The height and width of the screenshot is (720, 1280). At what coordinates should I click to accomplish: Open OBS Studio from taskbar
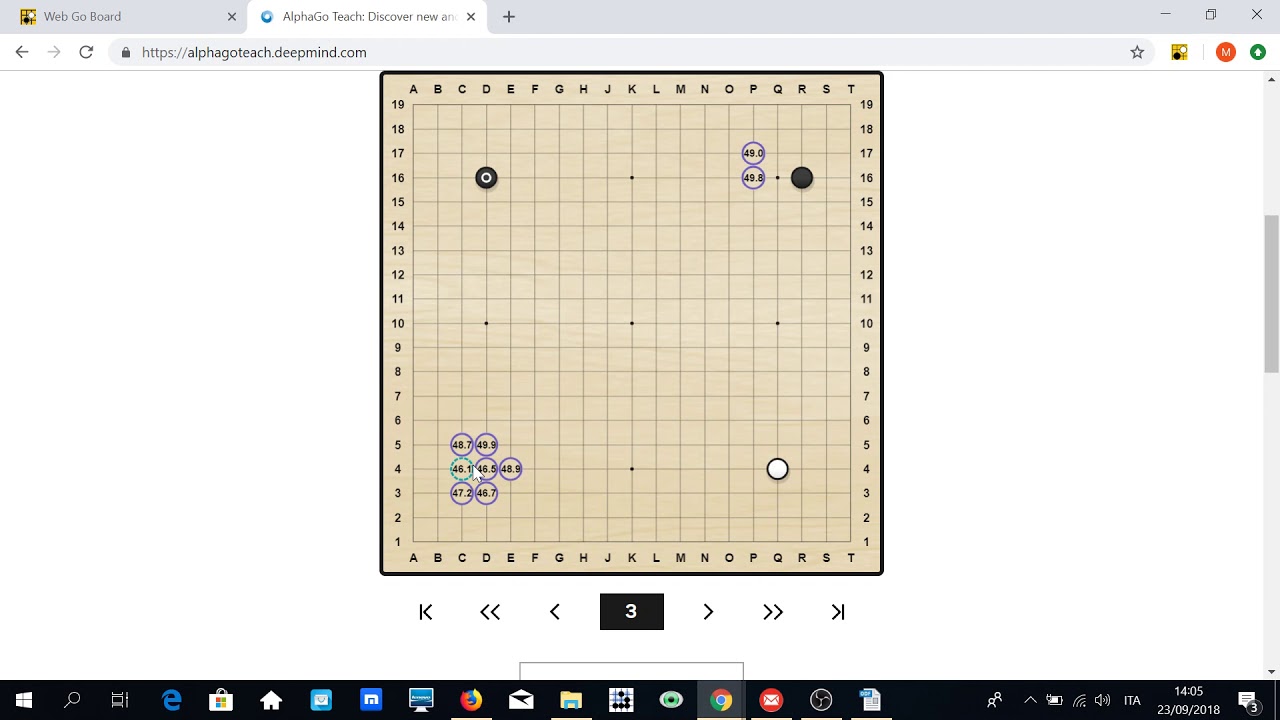click(x=821, y=700)
